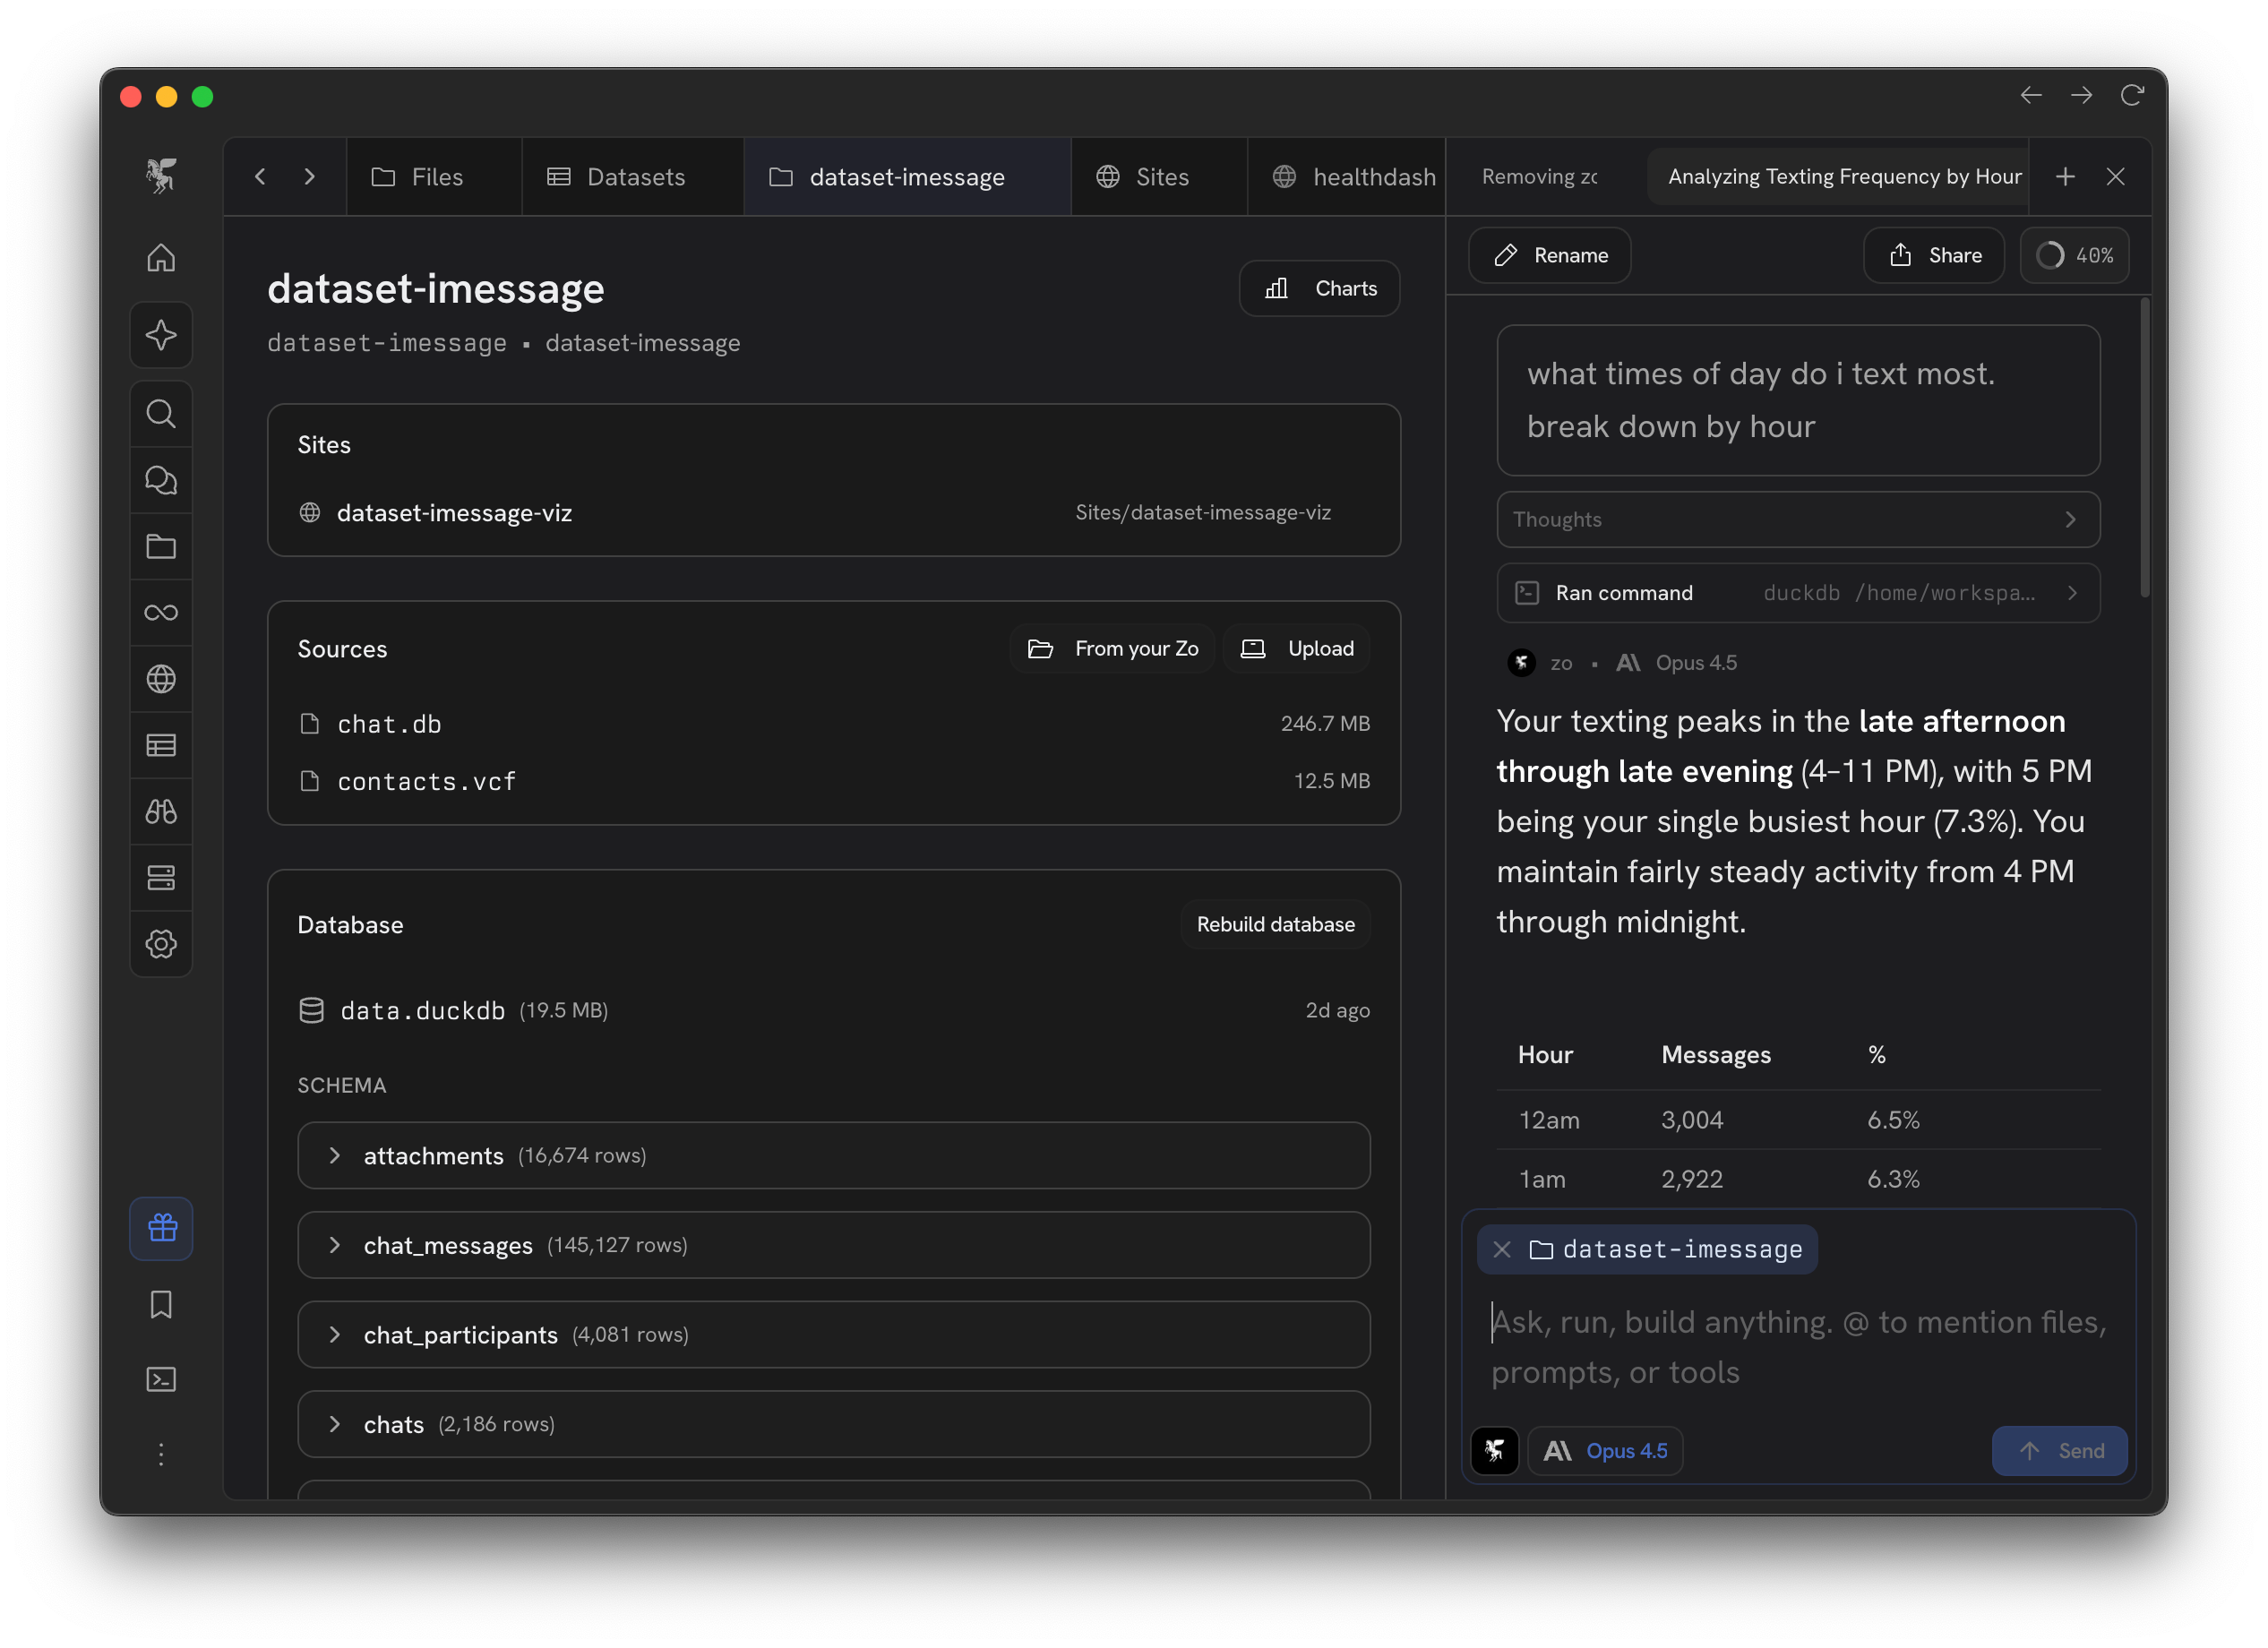
Task: Remove the dataset-imessage context chip
Action: click(1502, 1249)
